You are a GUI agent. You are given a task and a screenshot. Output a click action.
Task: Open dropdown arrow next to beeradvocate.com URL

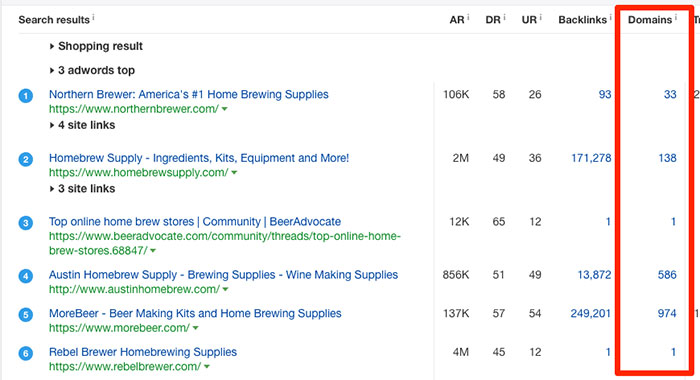click(x=153, y=251)
